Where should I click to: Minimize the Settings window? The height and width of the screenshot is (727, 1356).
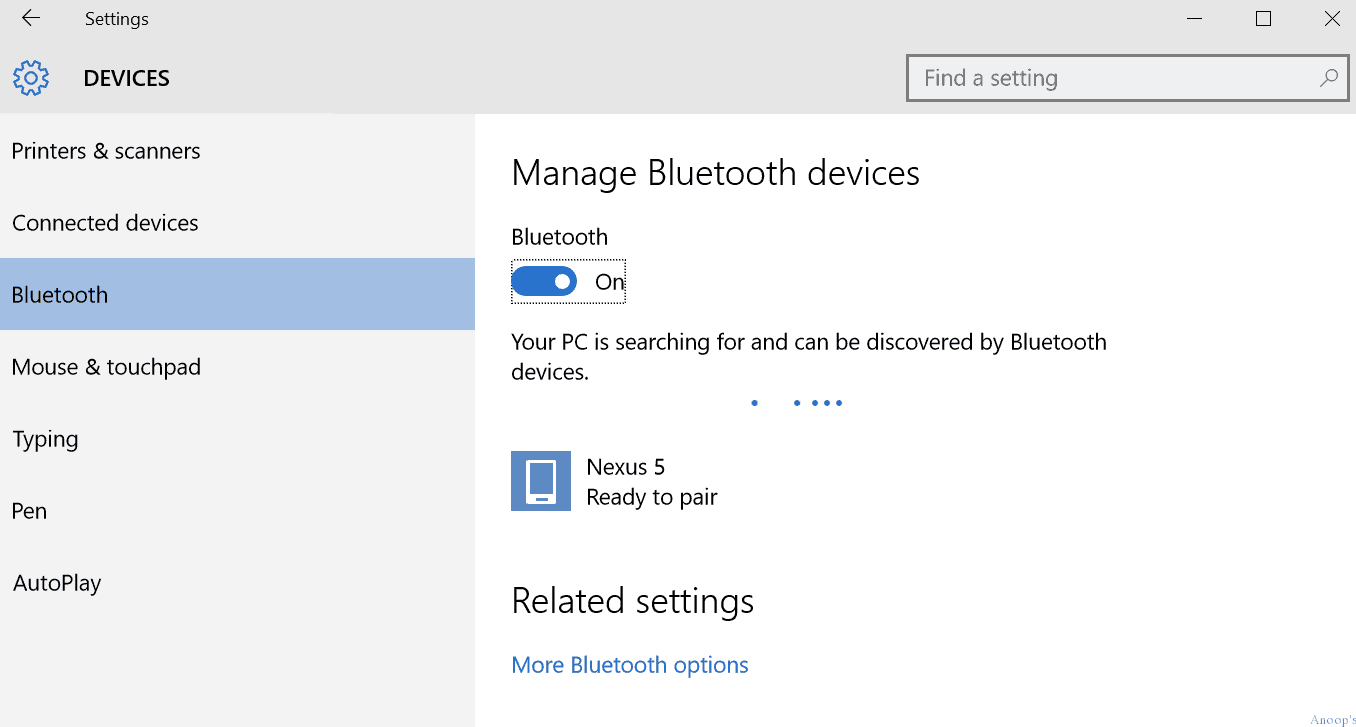(x=1195, y=18)
